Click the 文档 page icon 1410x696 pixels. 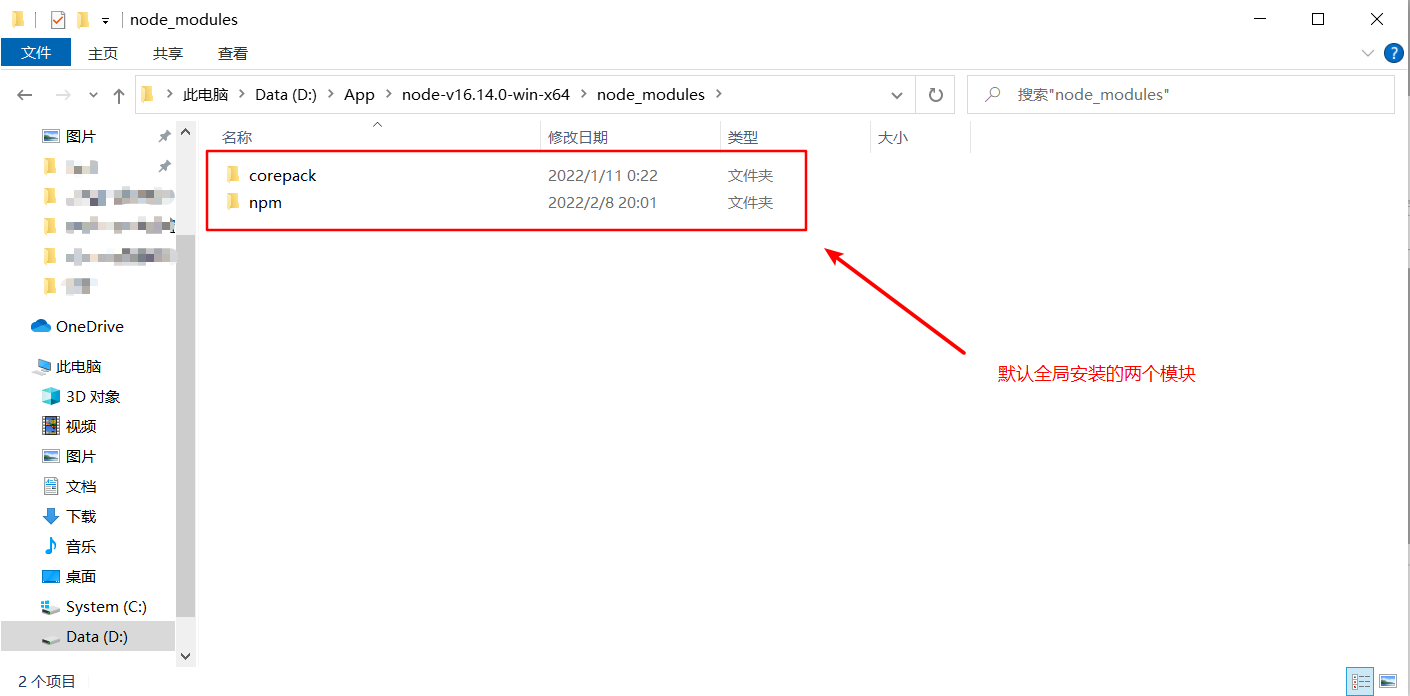51,486
